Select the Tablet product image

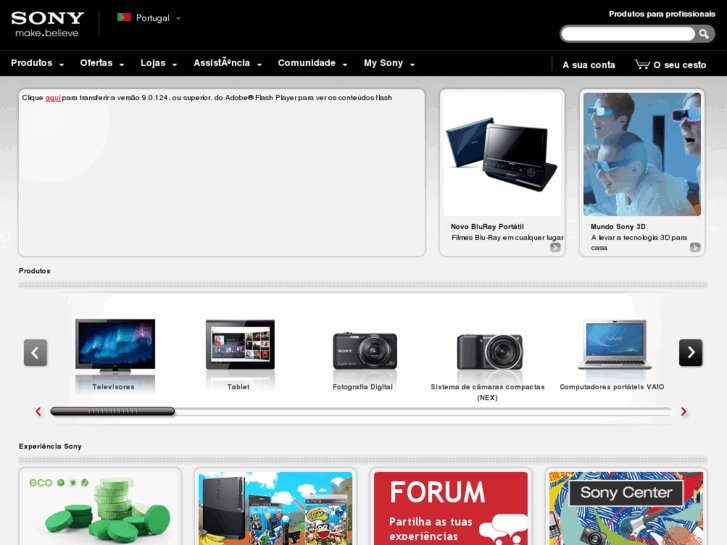[x=240, y=344]
